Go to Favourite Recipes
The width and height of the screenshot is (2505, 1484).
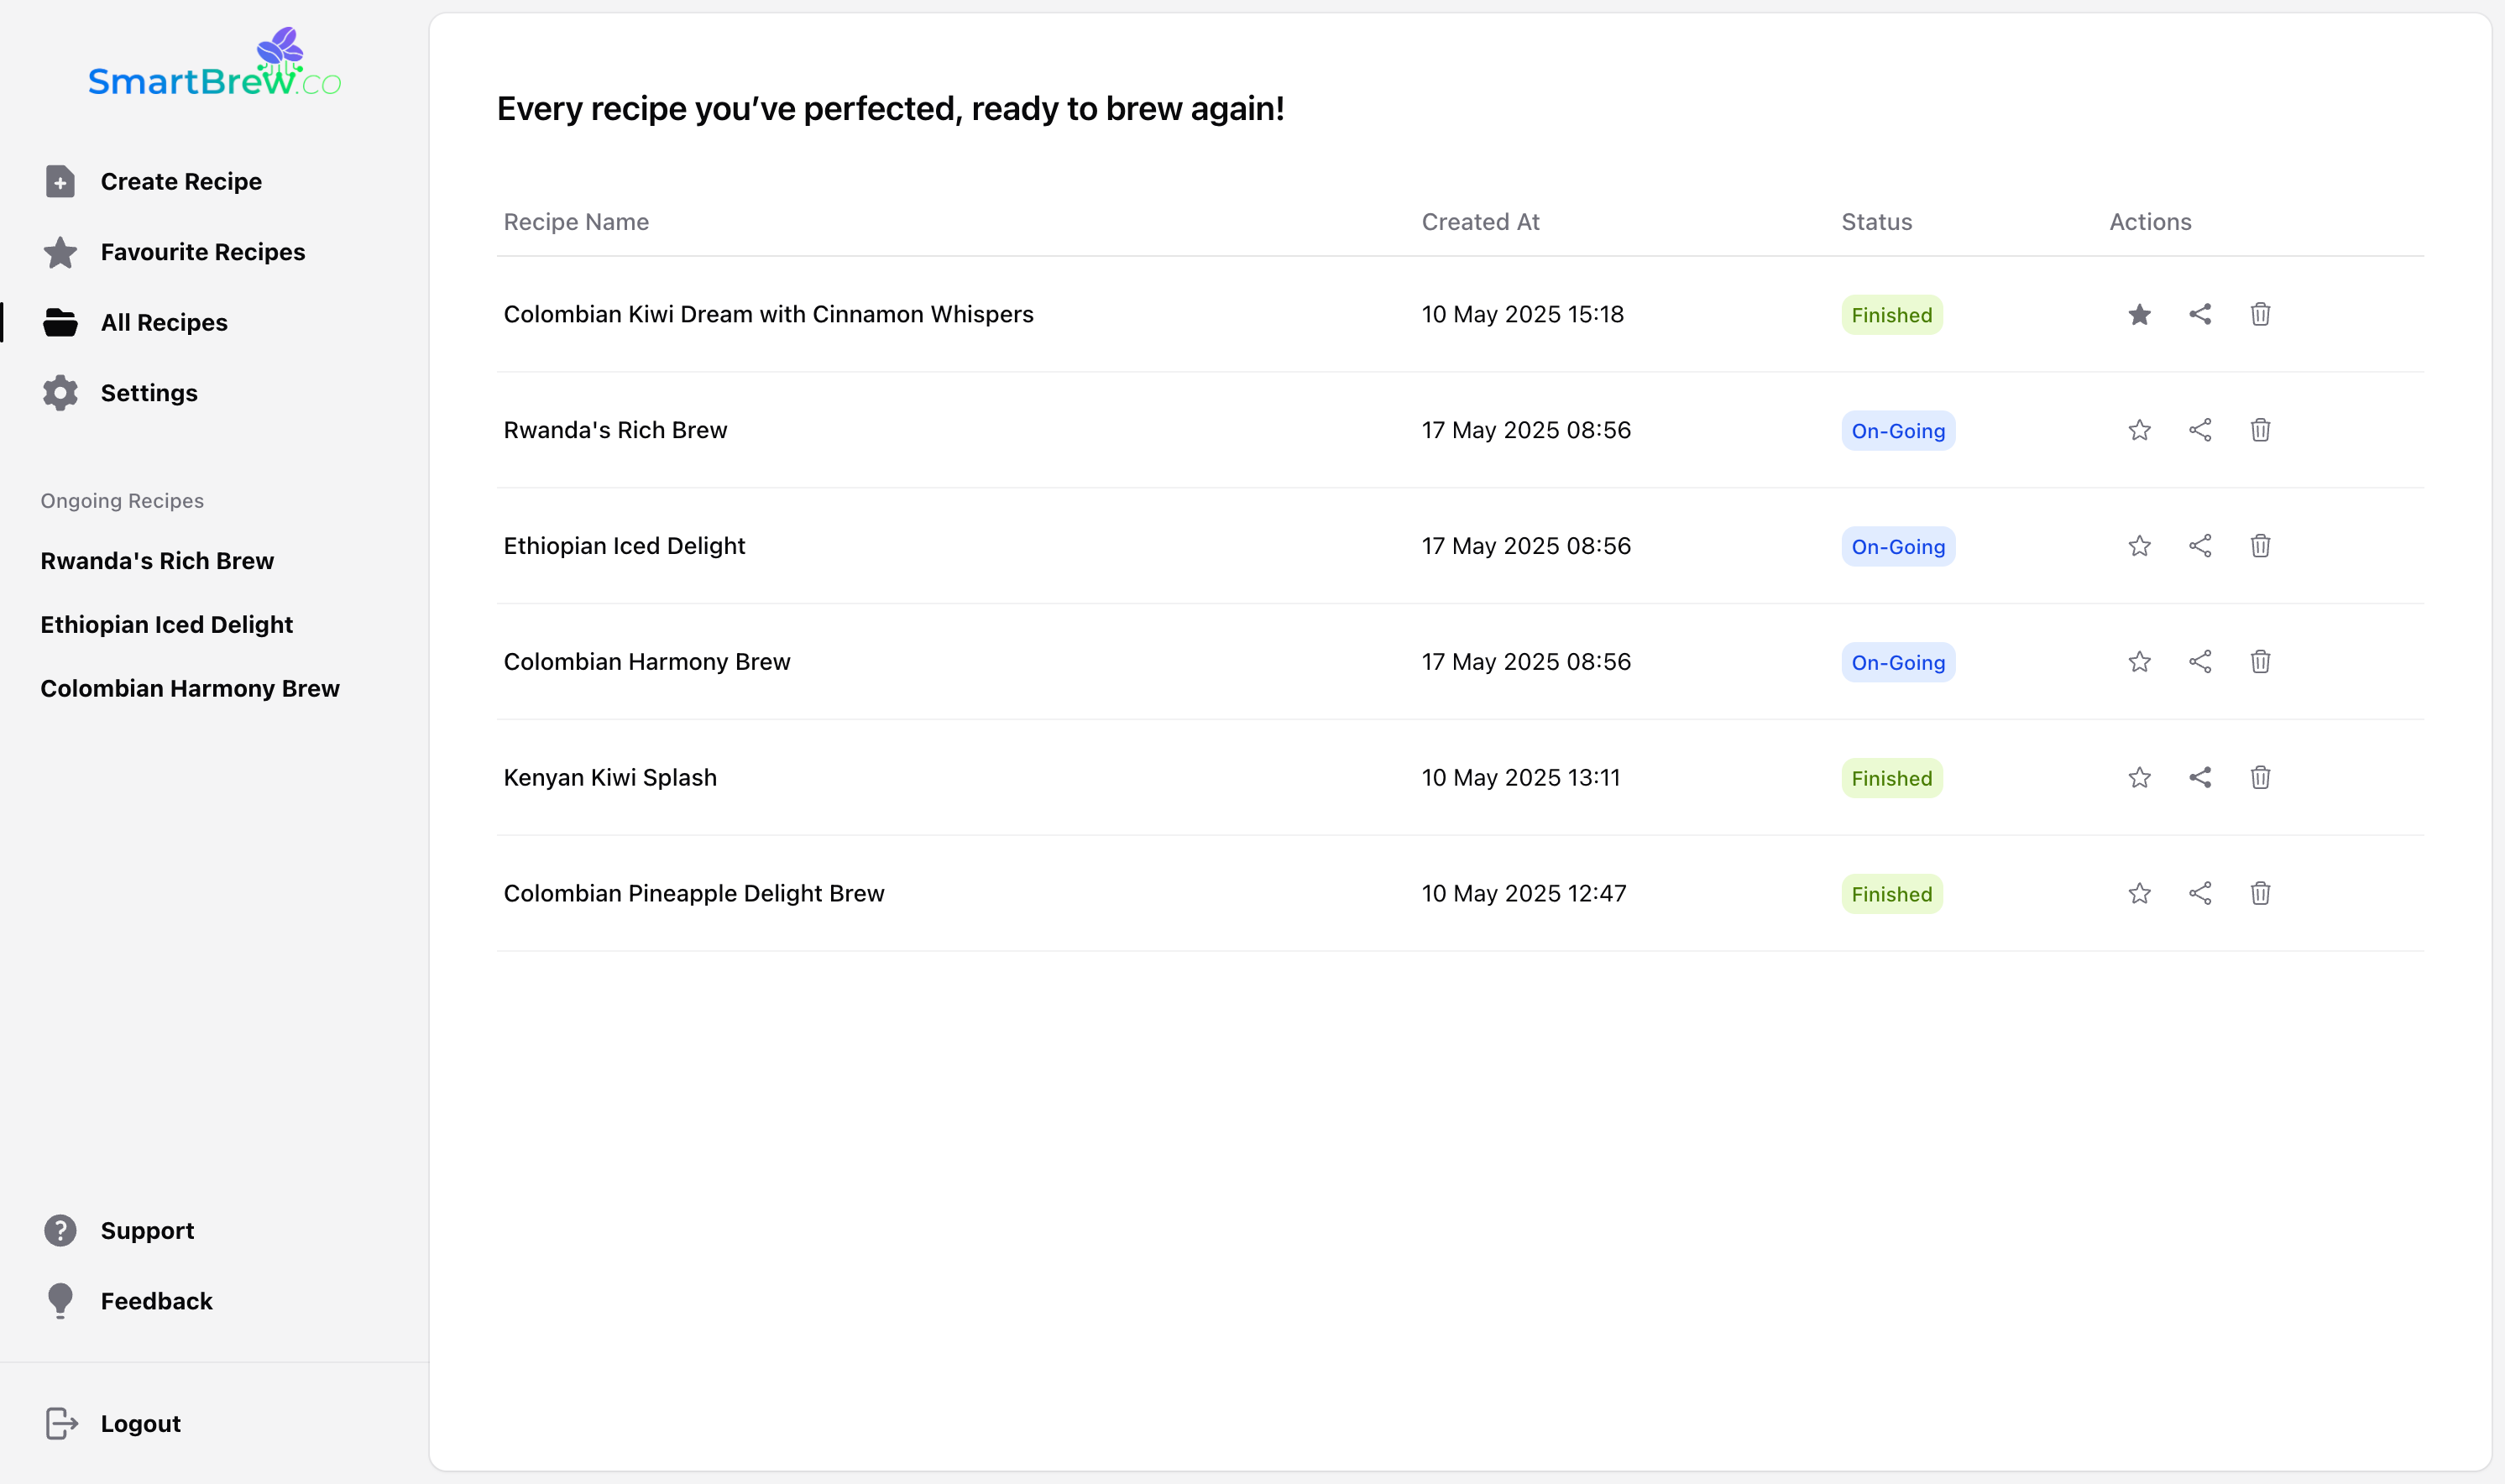click(202, 252)
